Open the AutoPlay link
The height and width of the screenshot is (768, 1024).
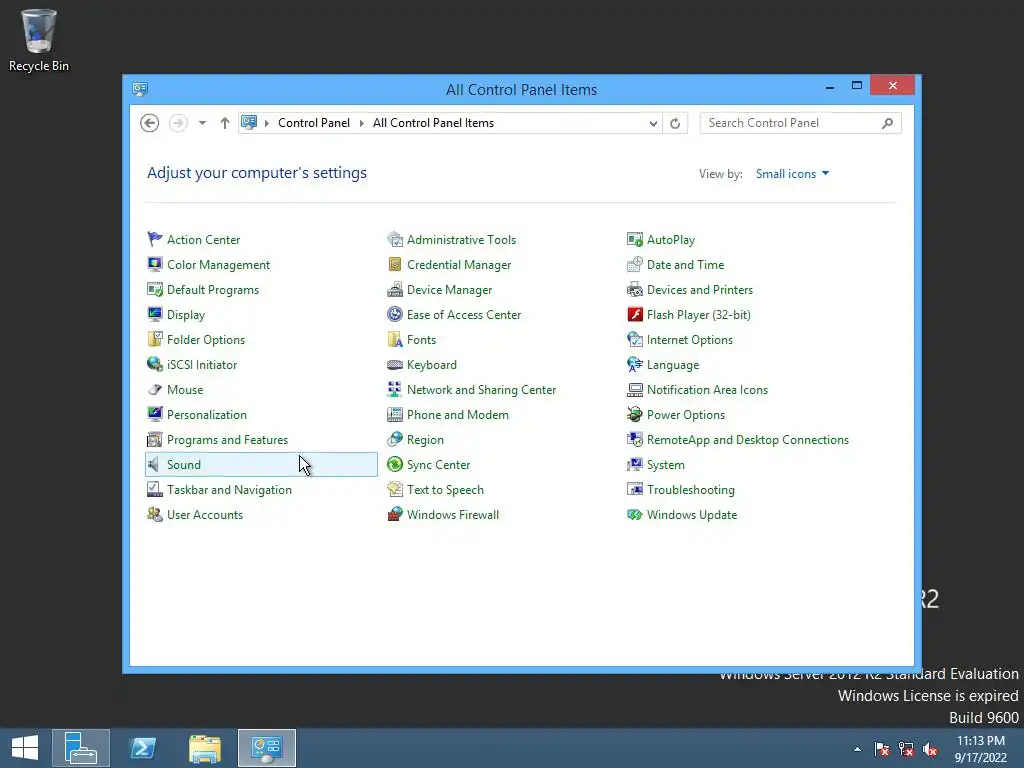point(671,240)
